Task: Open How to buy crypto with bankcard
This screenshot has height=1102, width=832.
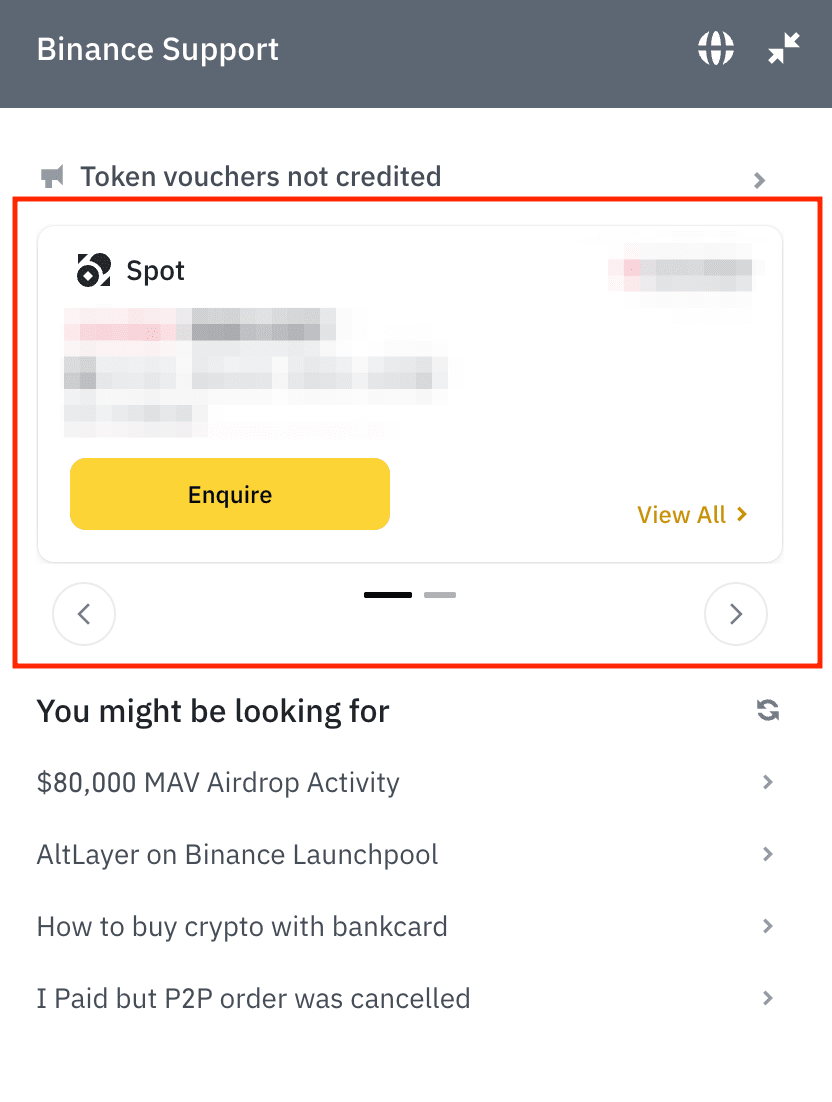Action: (x=242, y=926)
